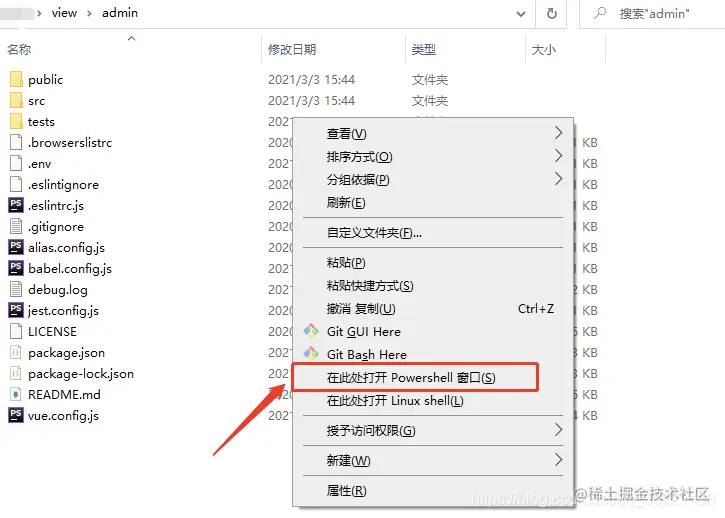Choose 撤消 复制(U) menu entry

tap(433, 308)
